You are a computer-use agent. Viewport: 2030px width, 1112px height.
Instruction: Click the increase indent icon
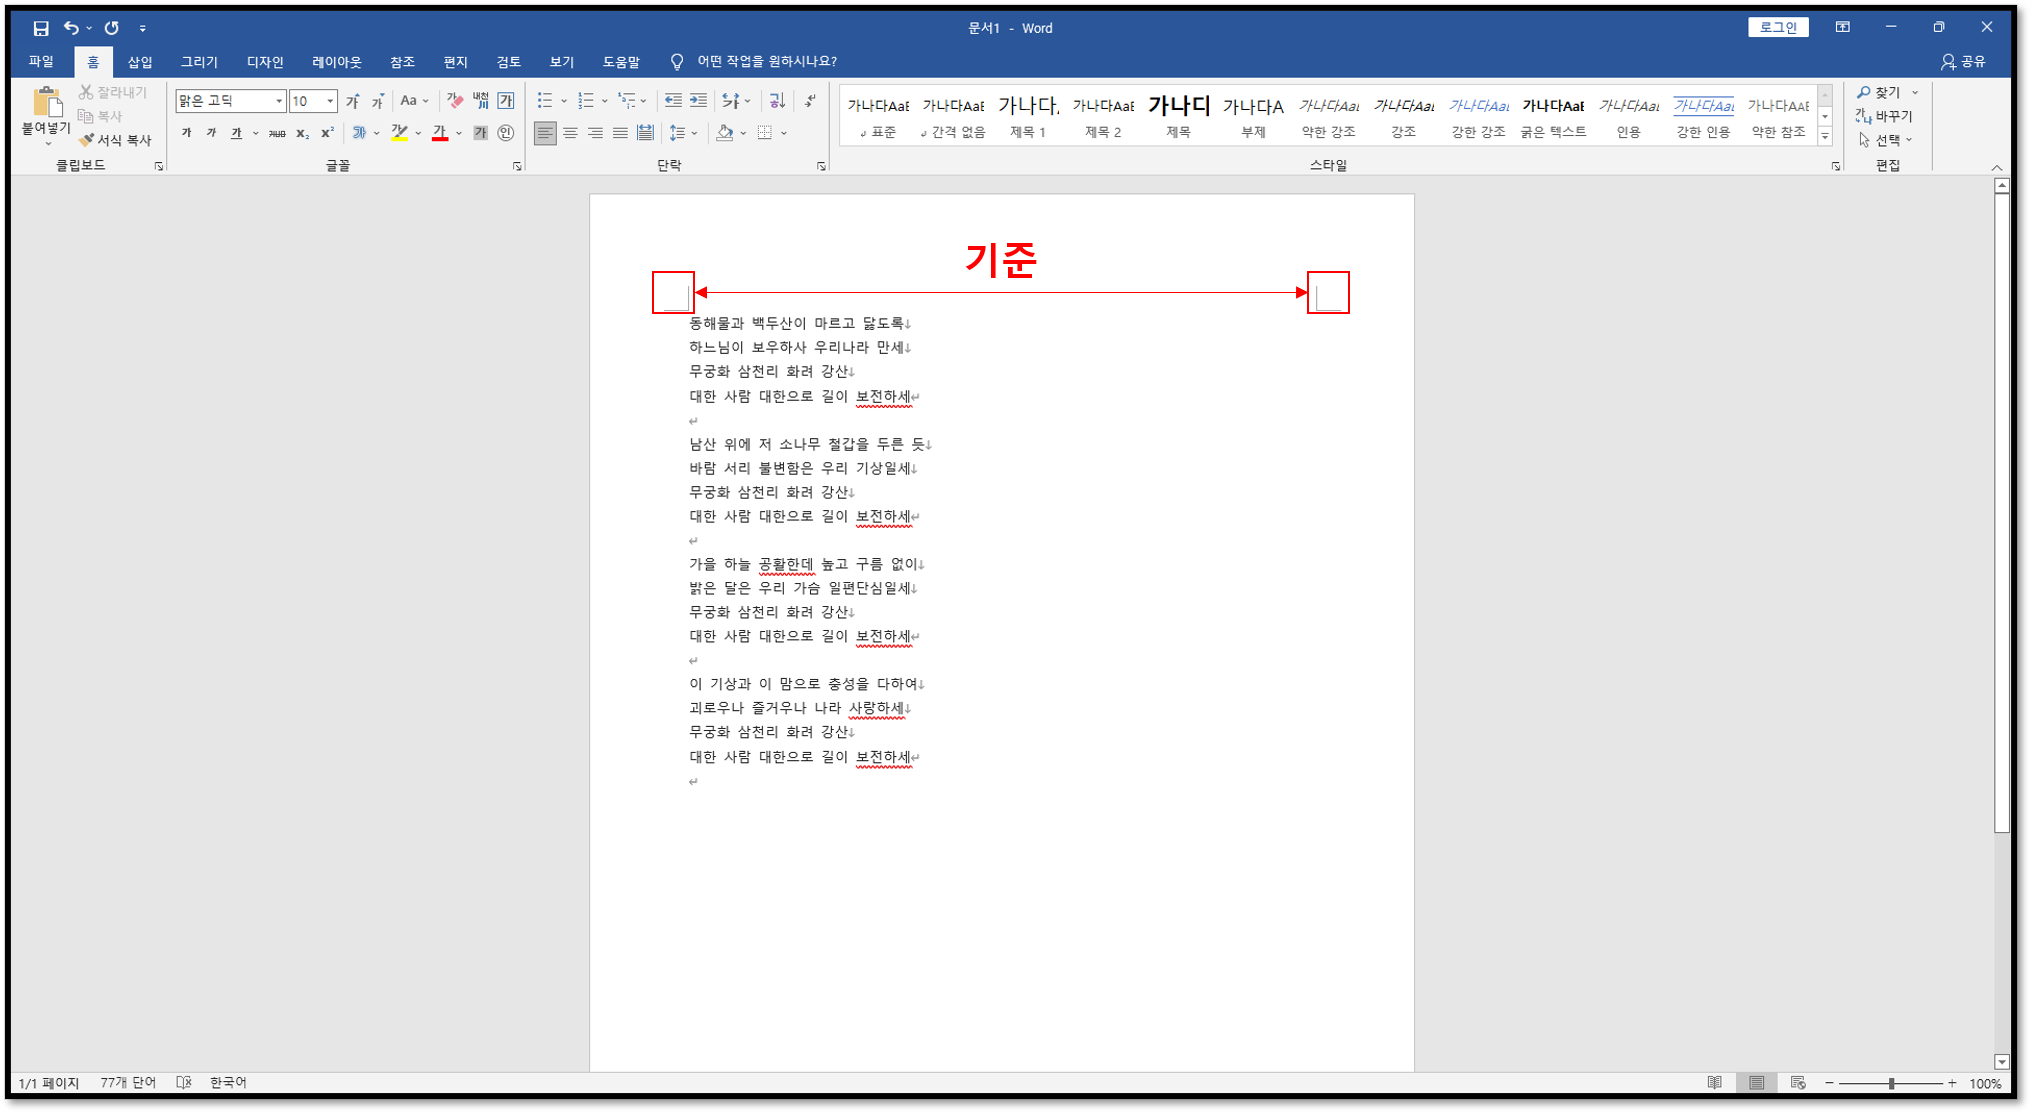pyautogui.click(x=698, y=101)
